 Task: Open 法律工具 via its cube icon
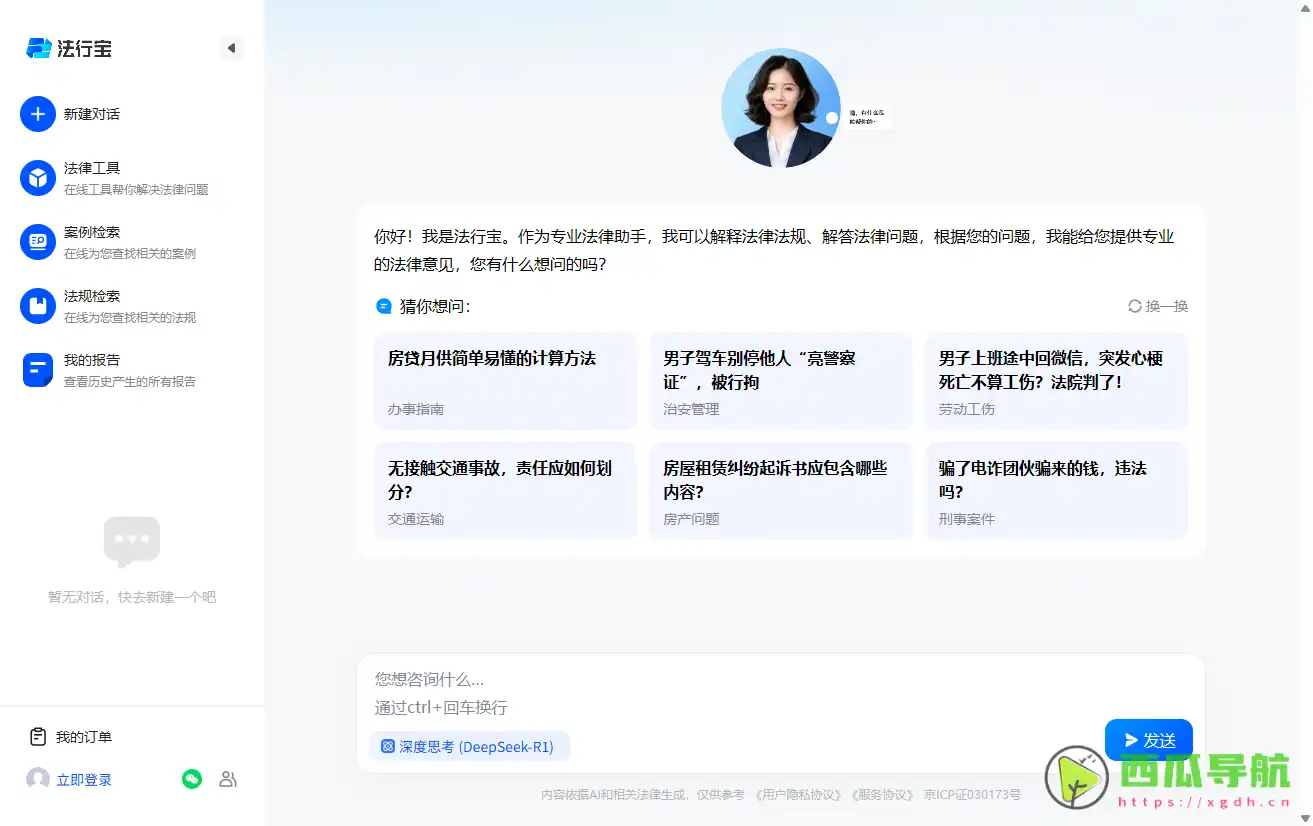pyautogui.click(x=37, y=178)
